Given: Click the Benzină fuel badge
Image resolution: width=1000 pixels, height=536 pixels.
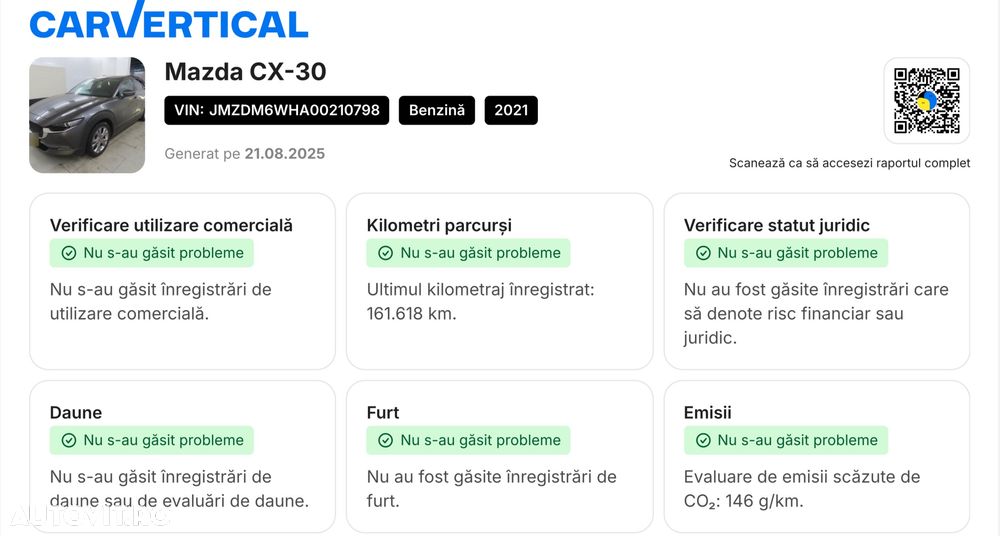Looking at the screenshot, I should tap(437, 110).
